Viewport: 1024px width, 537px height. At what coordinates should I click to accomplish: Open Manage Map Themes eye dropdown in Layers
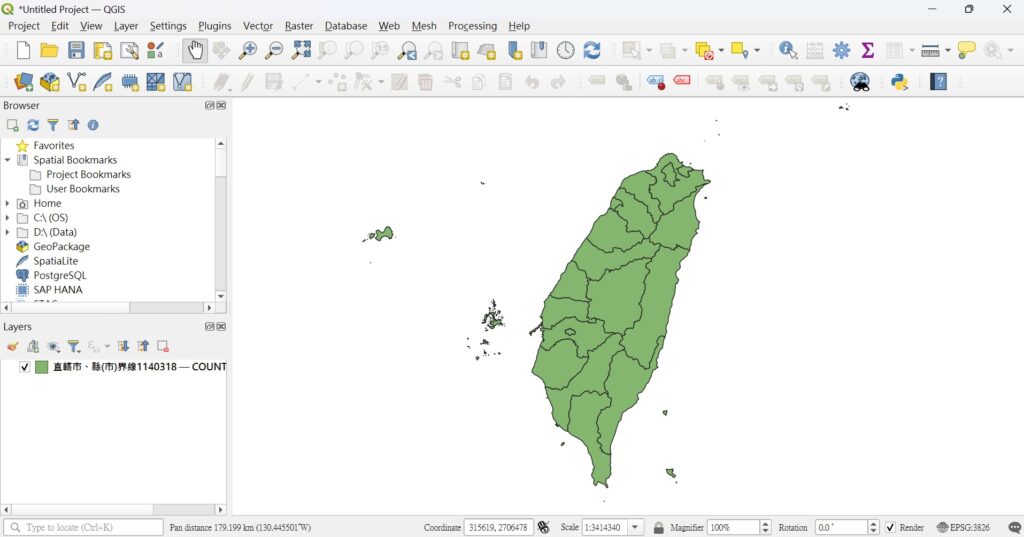pyautogui.click(x=54, y=346)
